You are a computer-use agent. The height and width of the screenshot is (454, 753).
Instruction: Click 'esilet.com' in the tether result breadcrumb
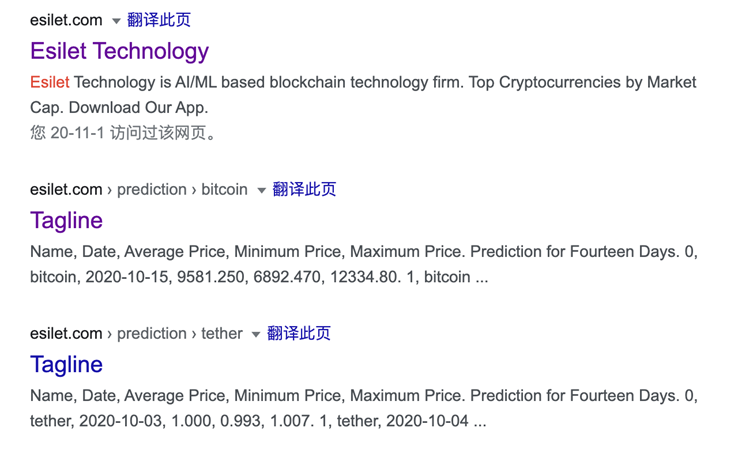coord(66,333)
